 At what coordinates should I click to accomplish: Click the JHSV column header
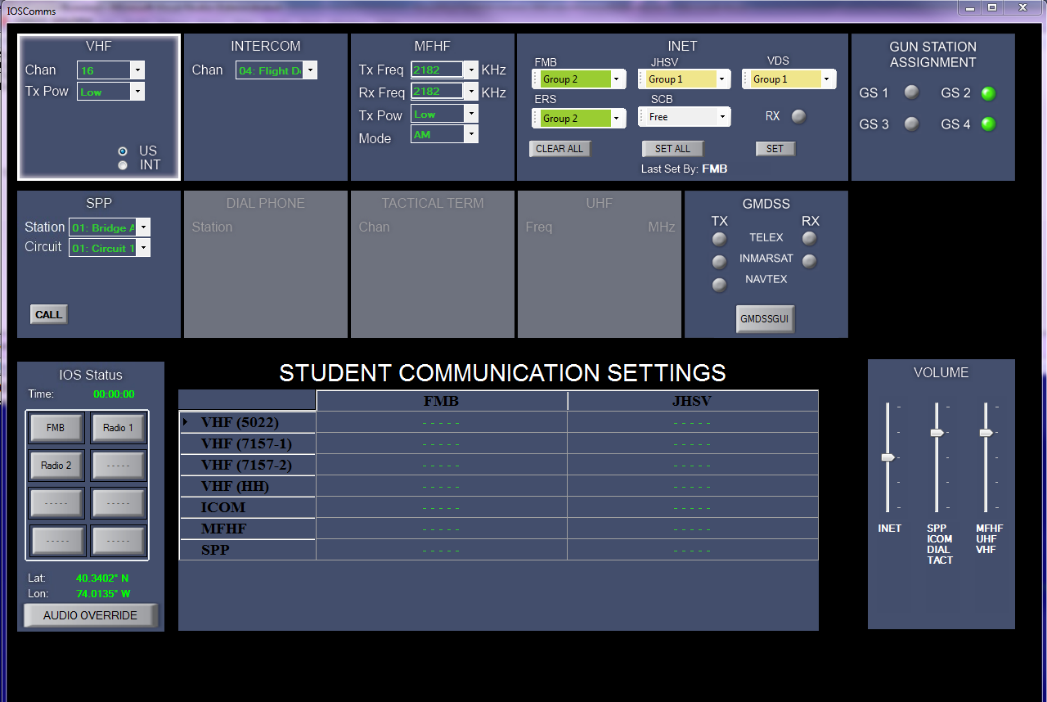692,401
